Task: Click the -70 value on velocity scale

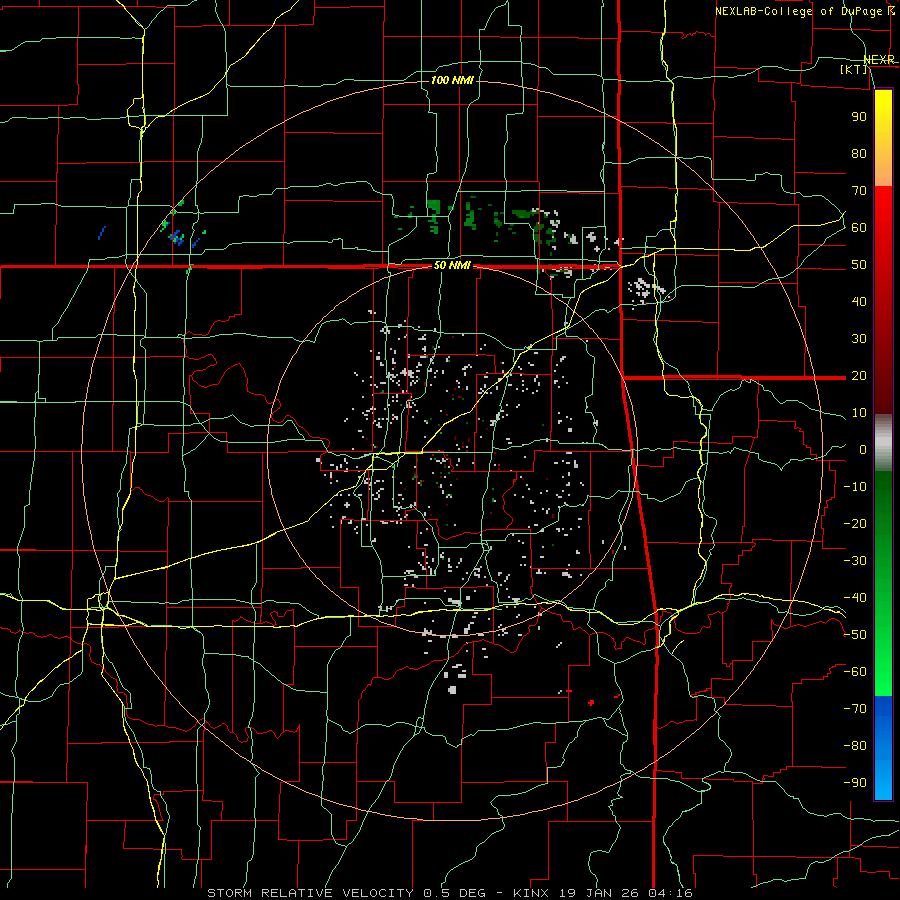Action: pos(855,709)
